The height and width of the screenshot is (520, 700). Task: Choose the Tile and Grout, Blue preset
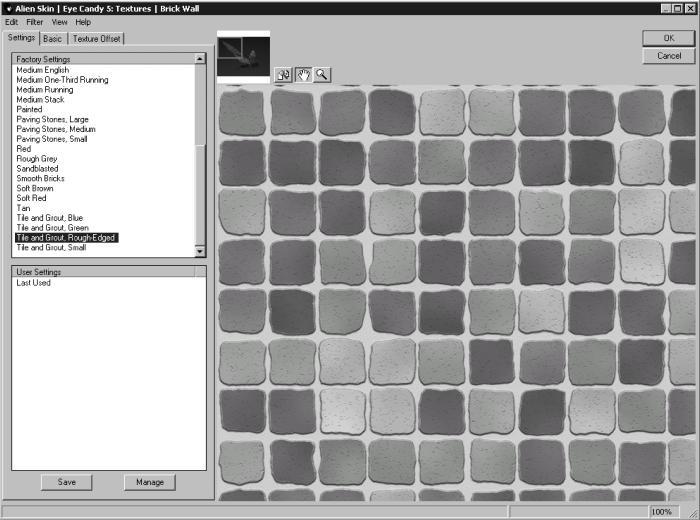pyautogui.click(x=50, y=218)
